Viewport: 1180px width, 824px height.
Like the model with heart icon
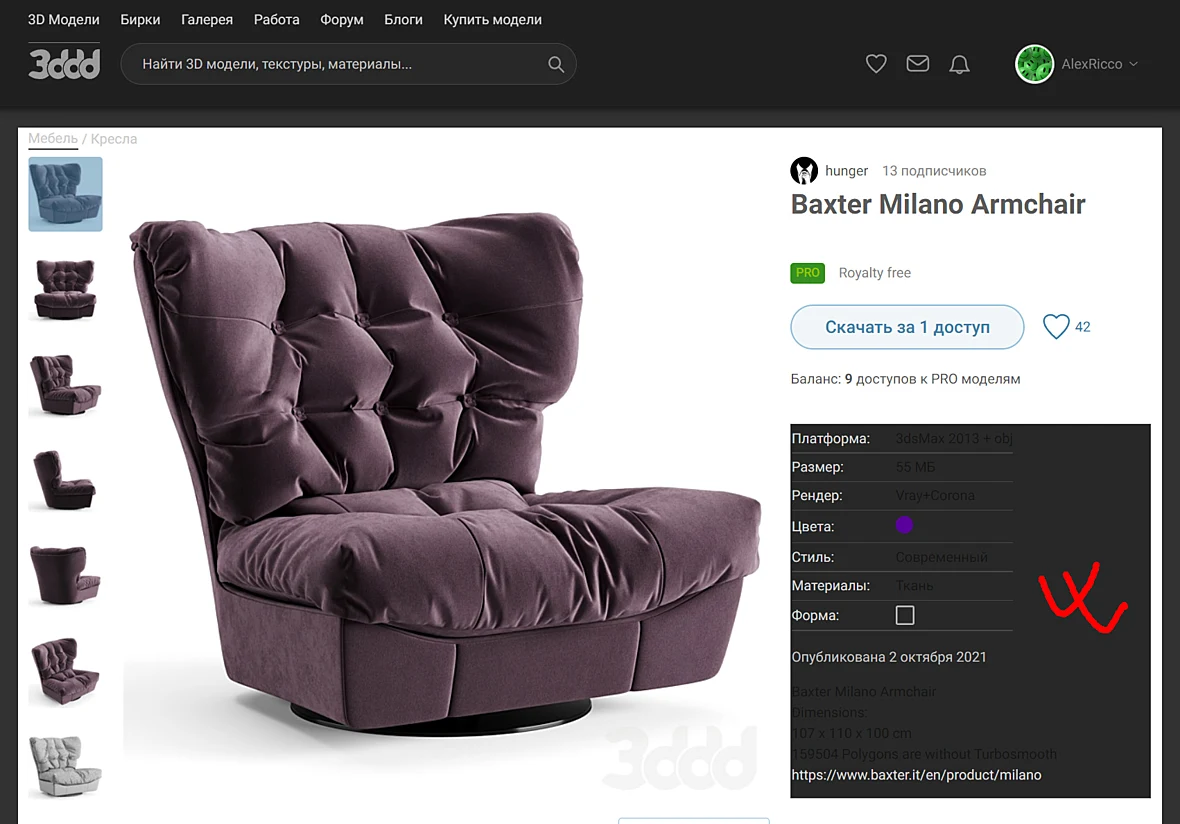click(x=1056, y=327)
